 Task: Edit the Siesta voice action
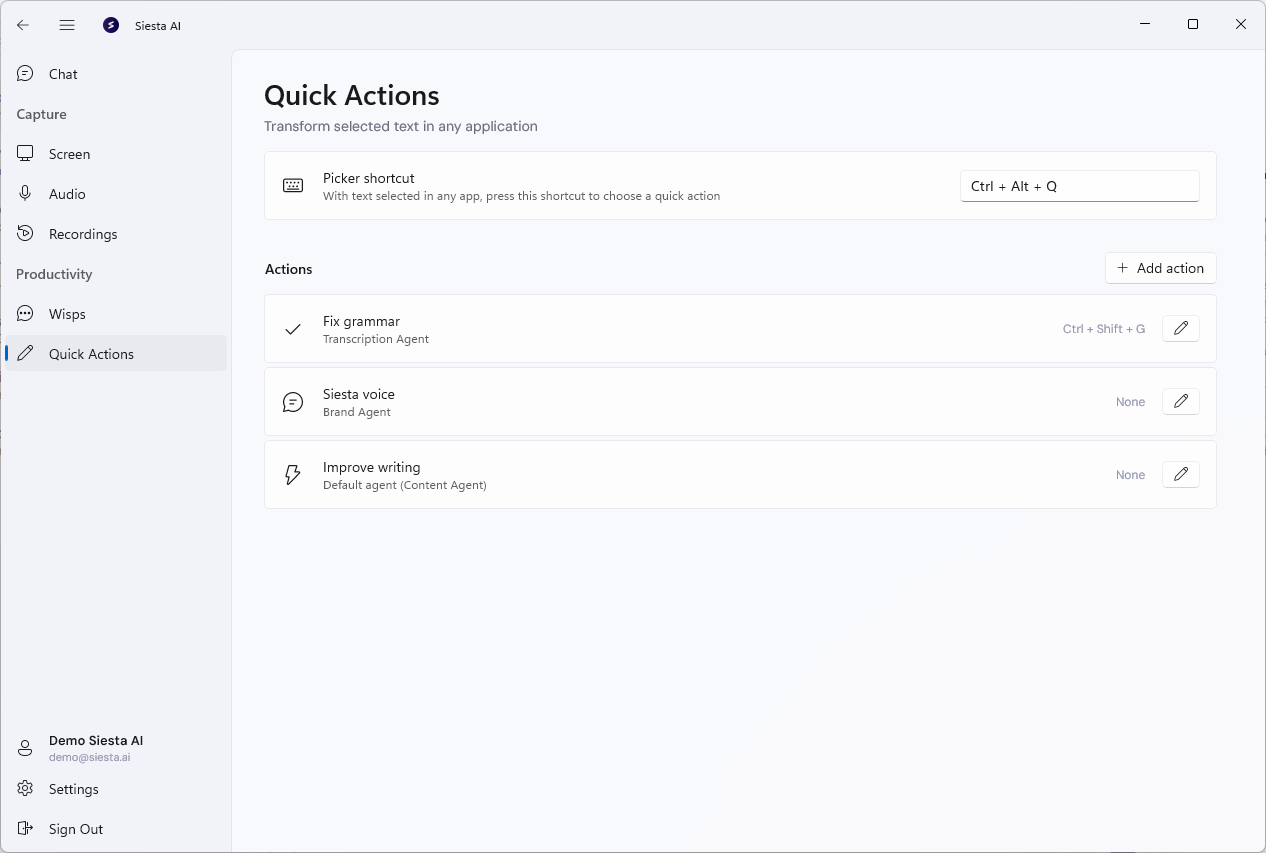1181,402
